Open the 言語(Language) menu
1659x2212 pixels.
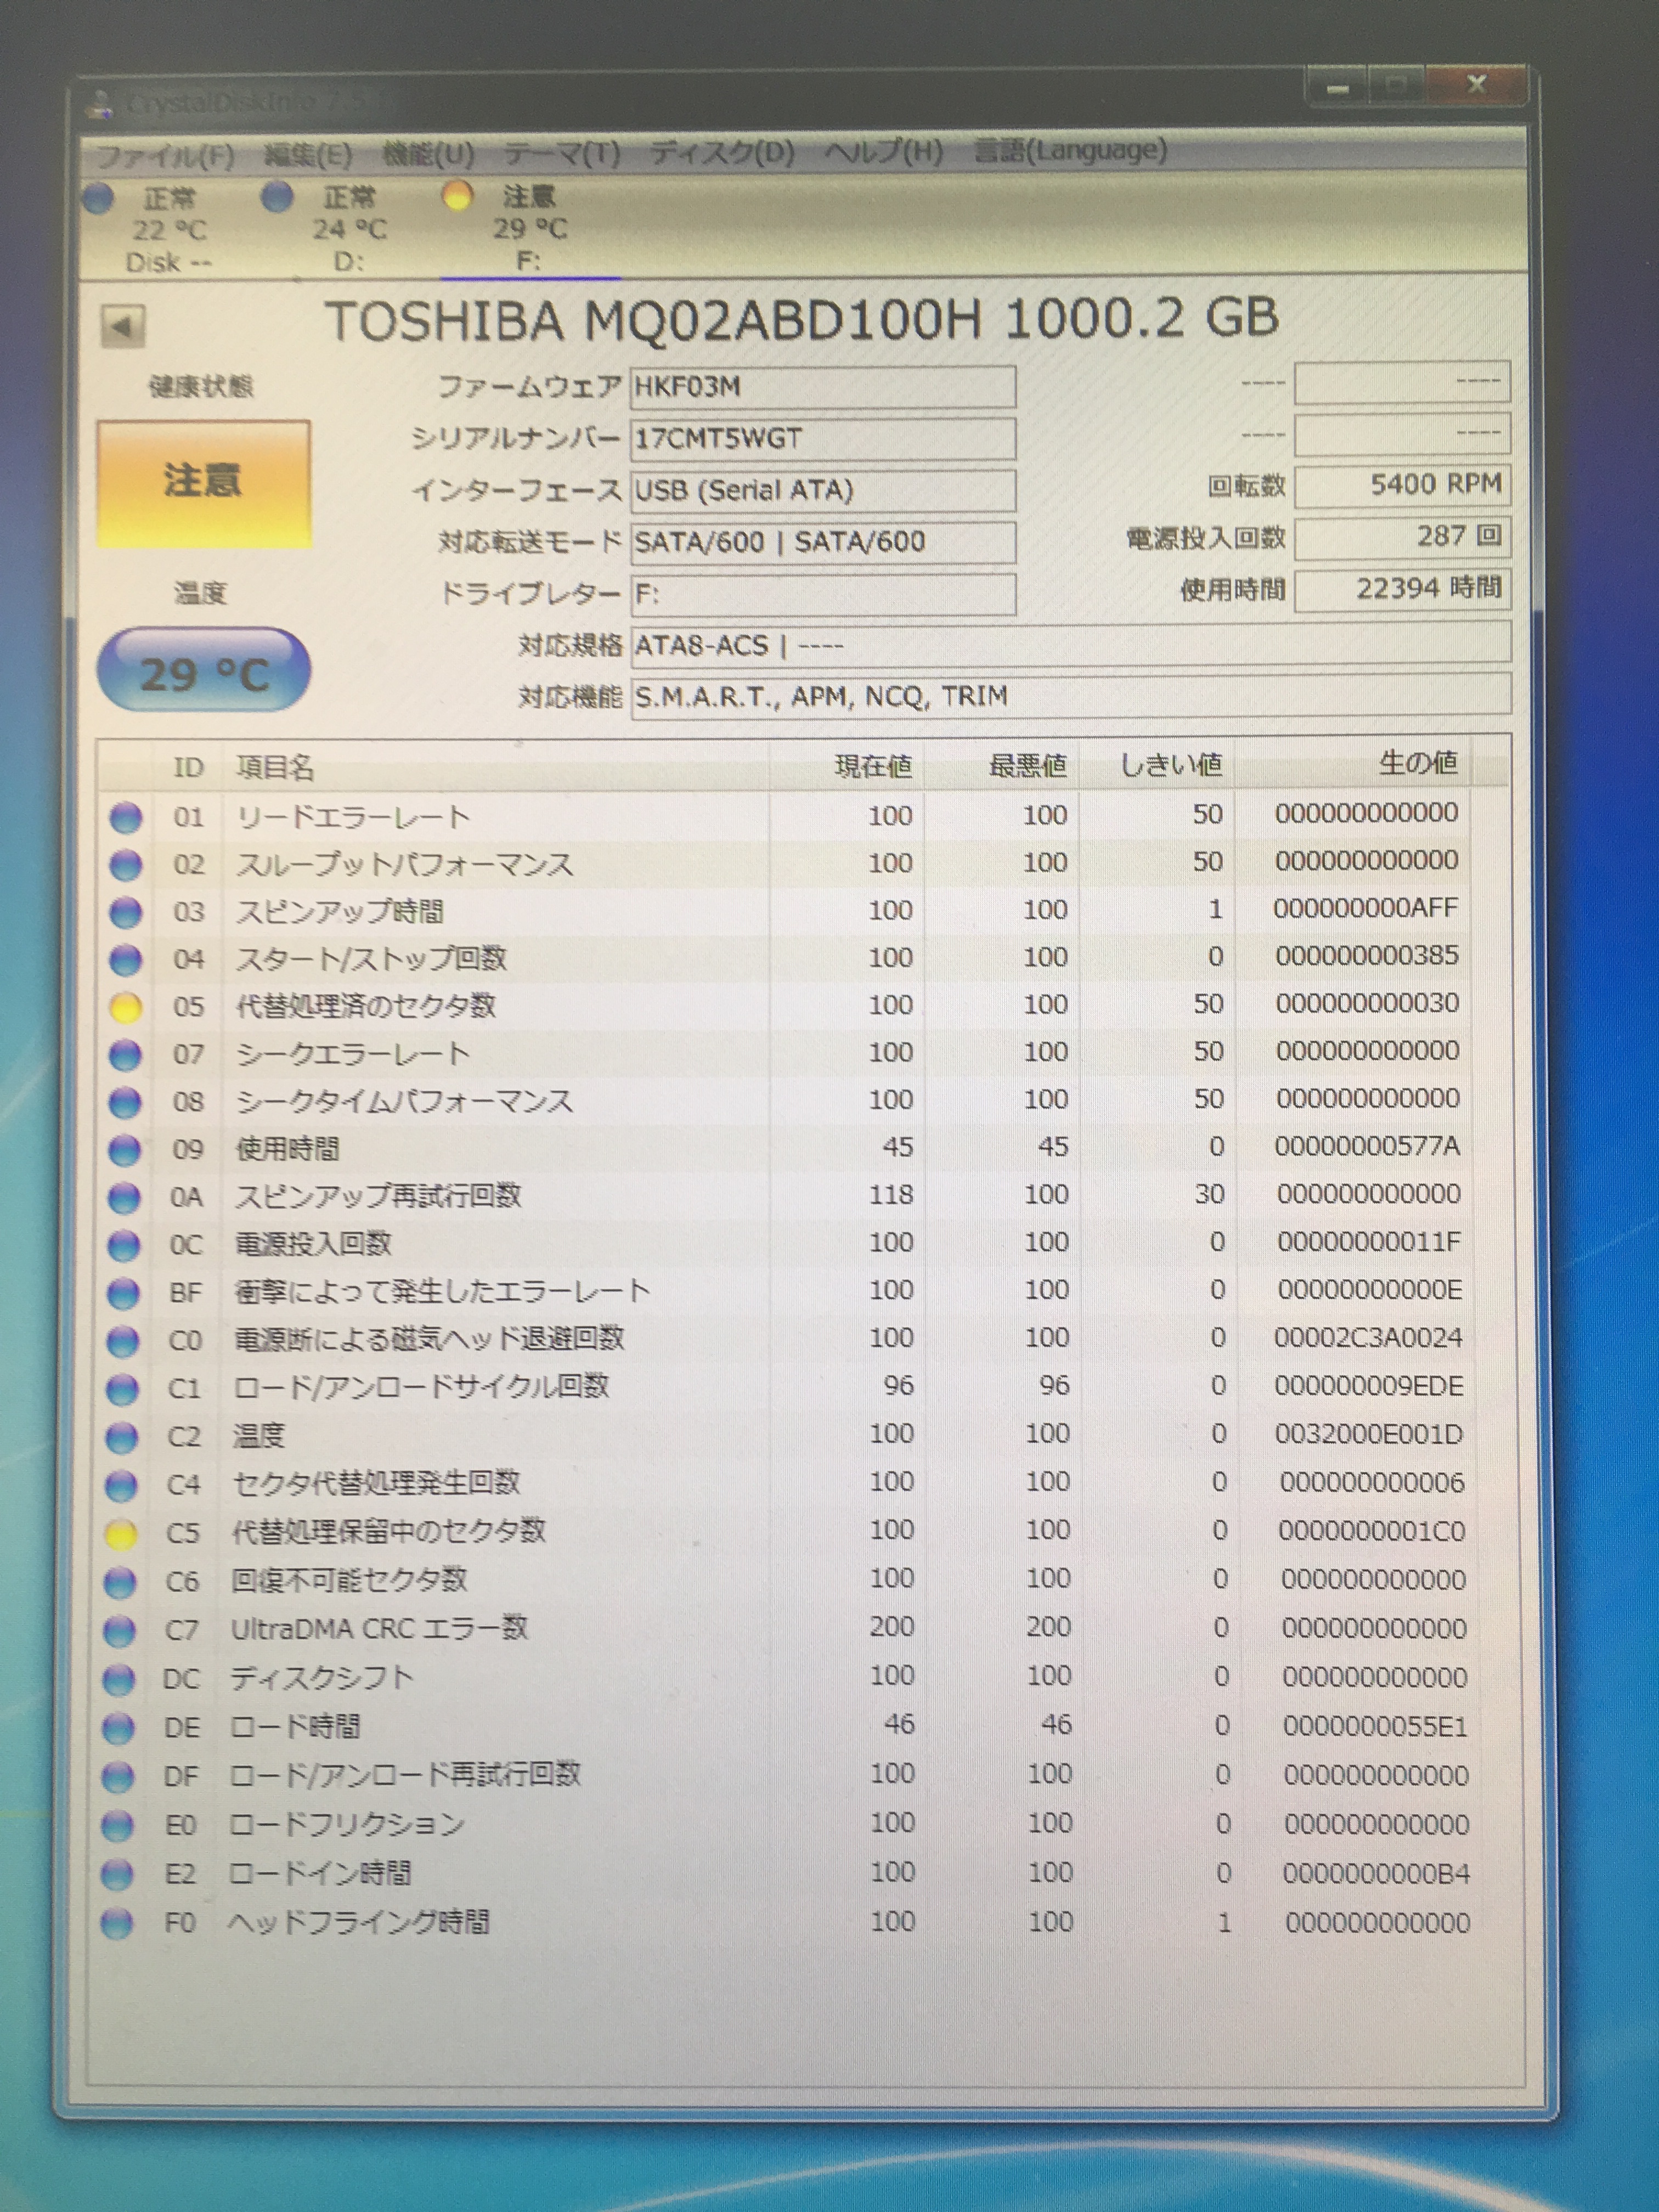[x=1071, y=150]
